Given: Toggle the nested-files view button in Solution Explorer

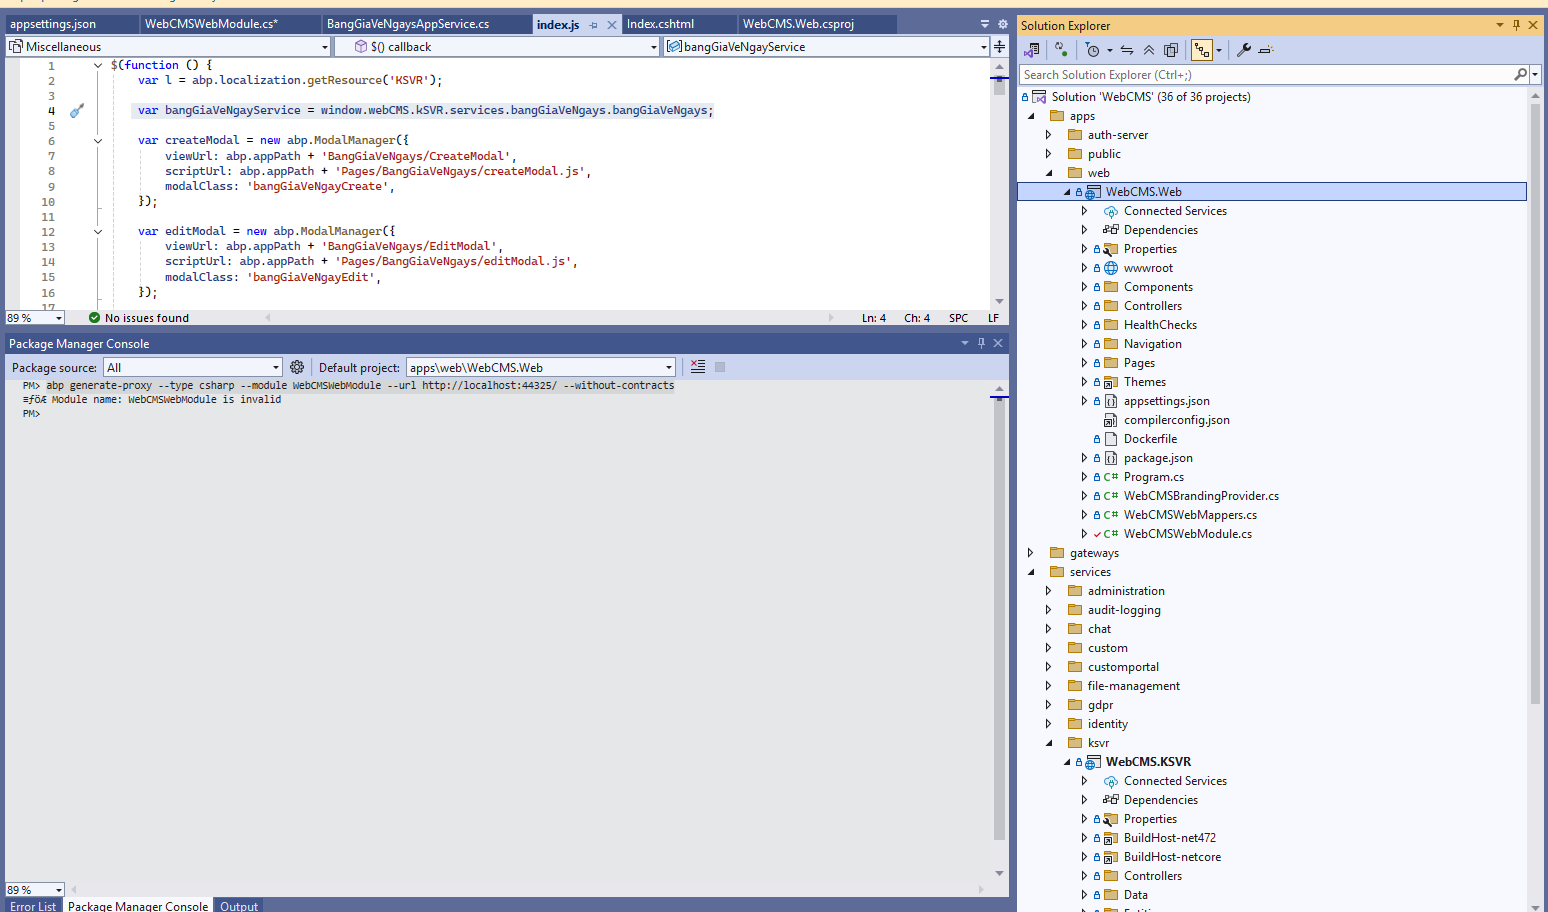Looking at the screenshot, I should point(1202,50).
